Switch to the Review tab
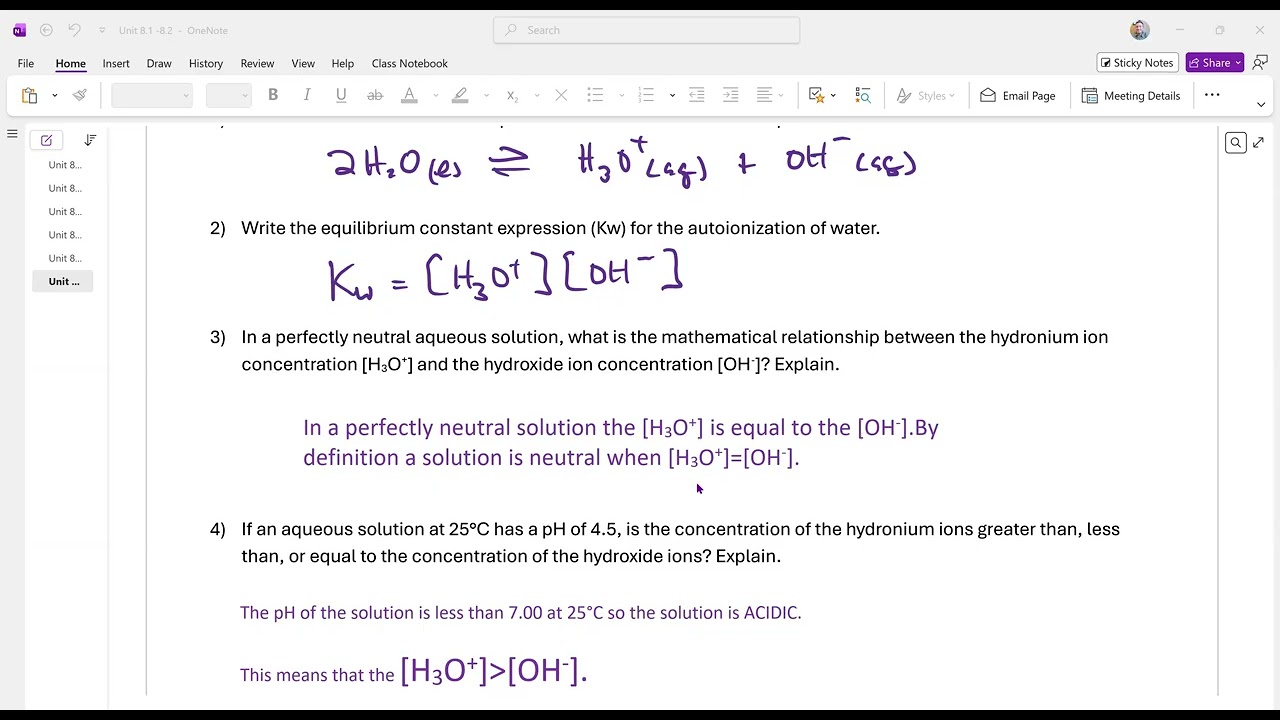The height and width of the screenshot is (720, 1280). coord(257,63)
